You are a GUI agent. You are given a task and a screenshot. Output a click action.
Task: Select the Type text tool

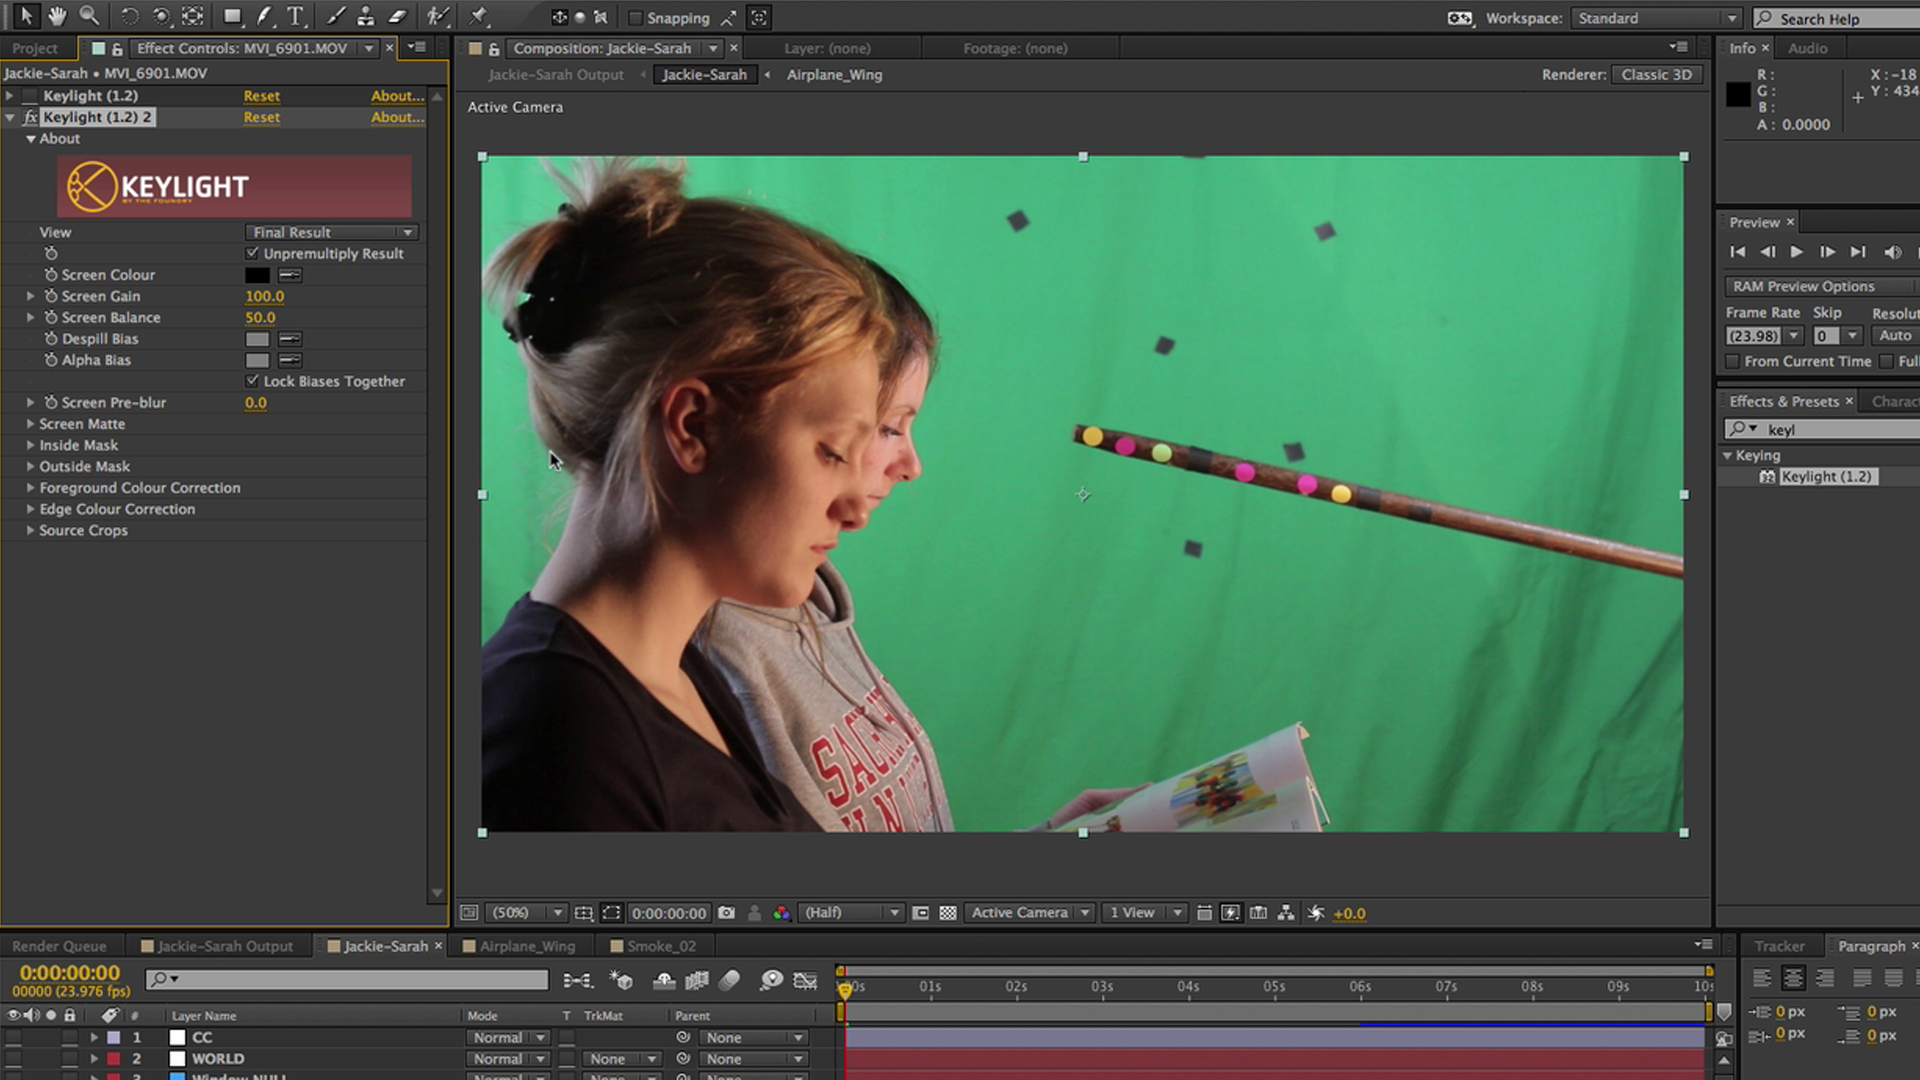tap(296, 17)
